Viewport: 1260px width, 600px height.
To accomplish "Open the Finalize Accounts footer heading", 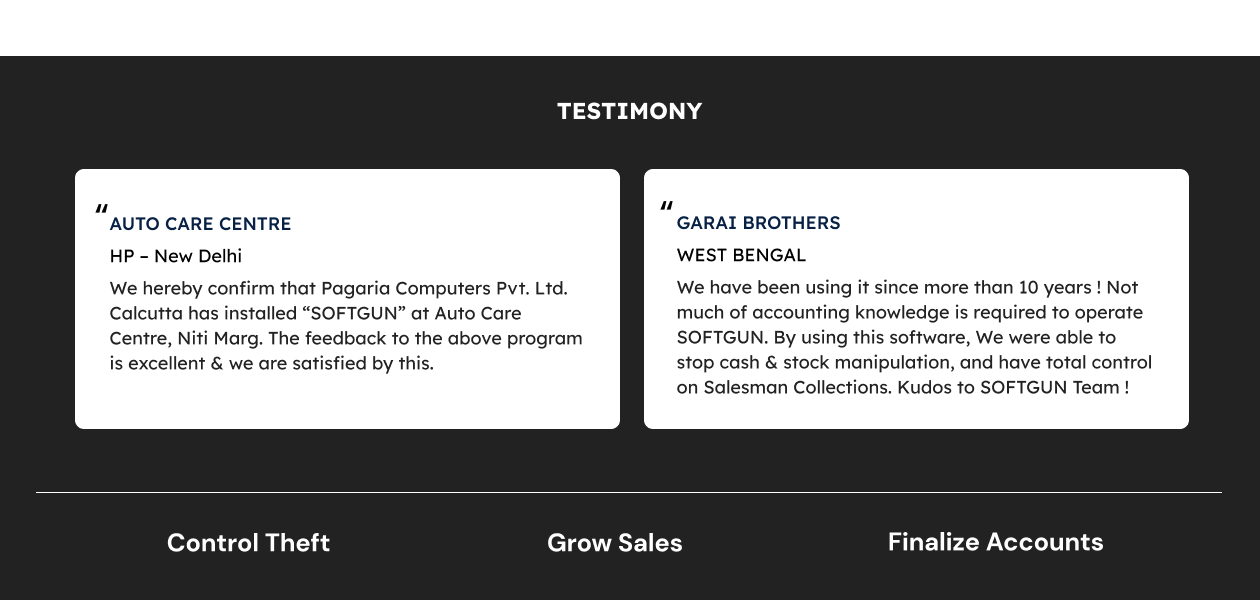I will (995, 542).
